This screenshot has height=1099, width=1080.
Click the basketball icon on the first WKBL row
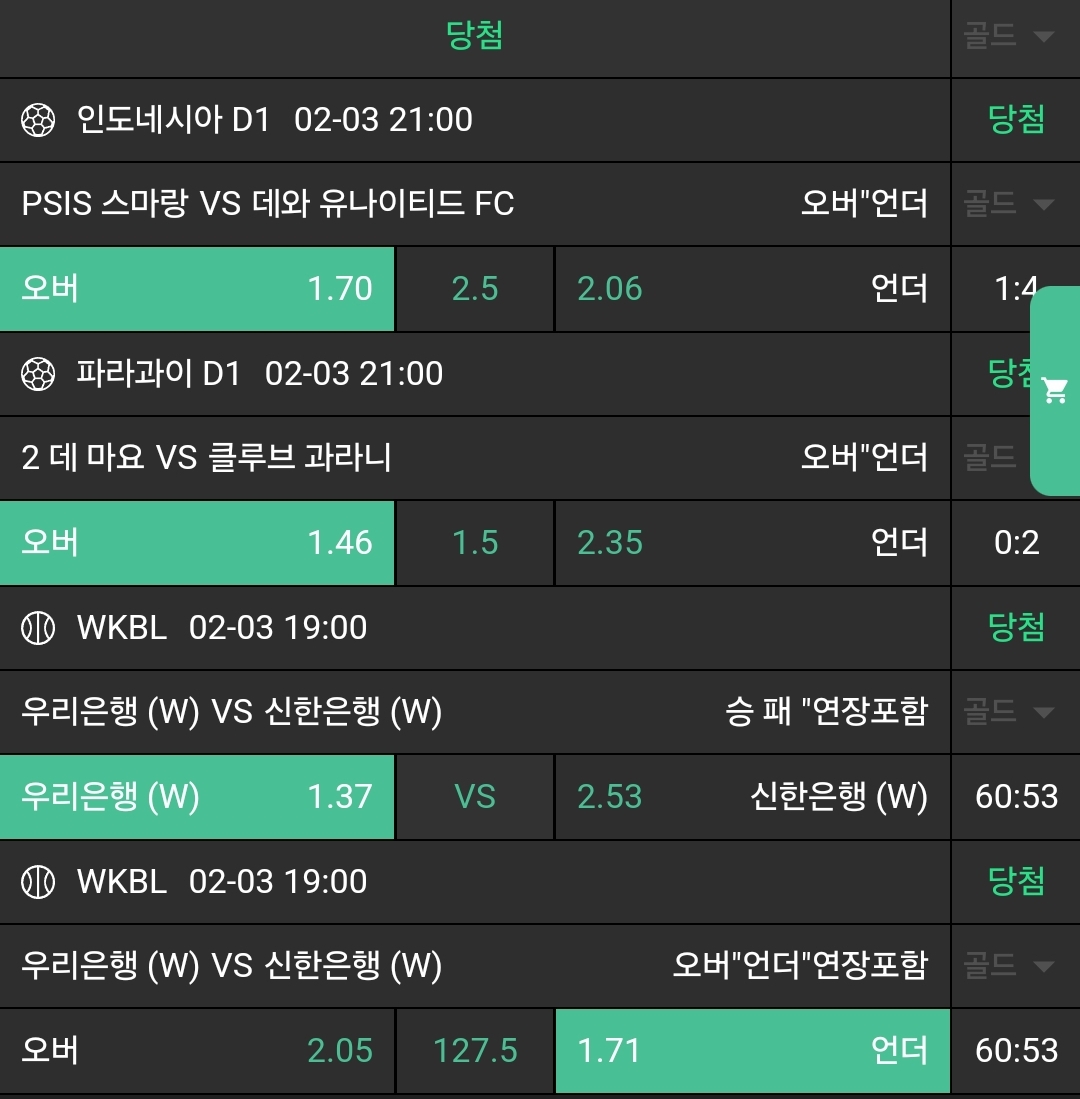38,629
